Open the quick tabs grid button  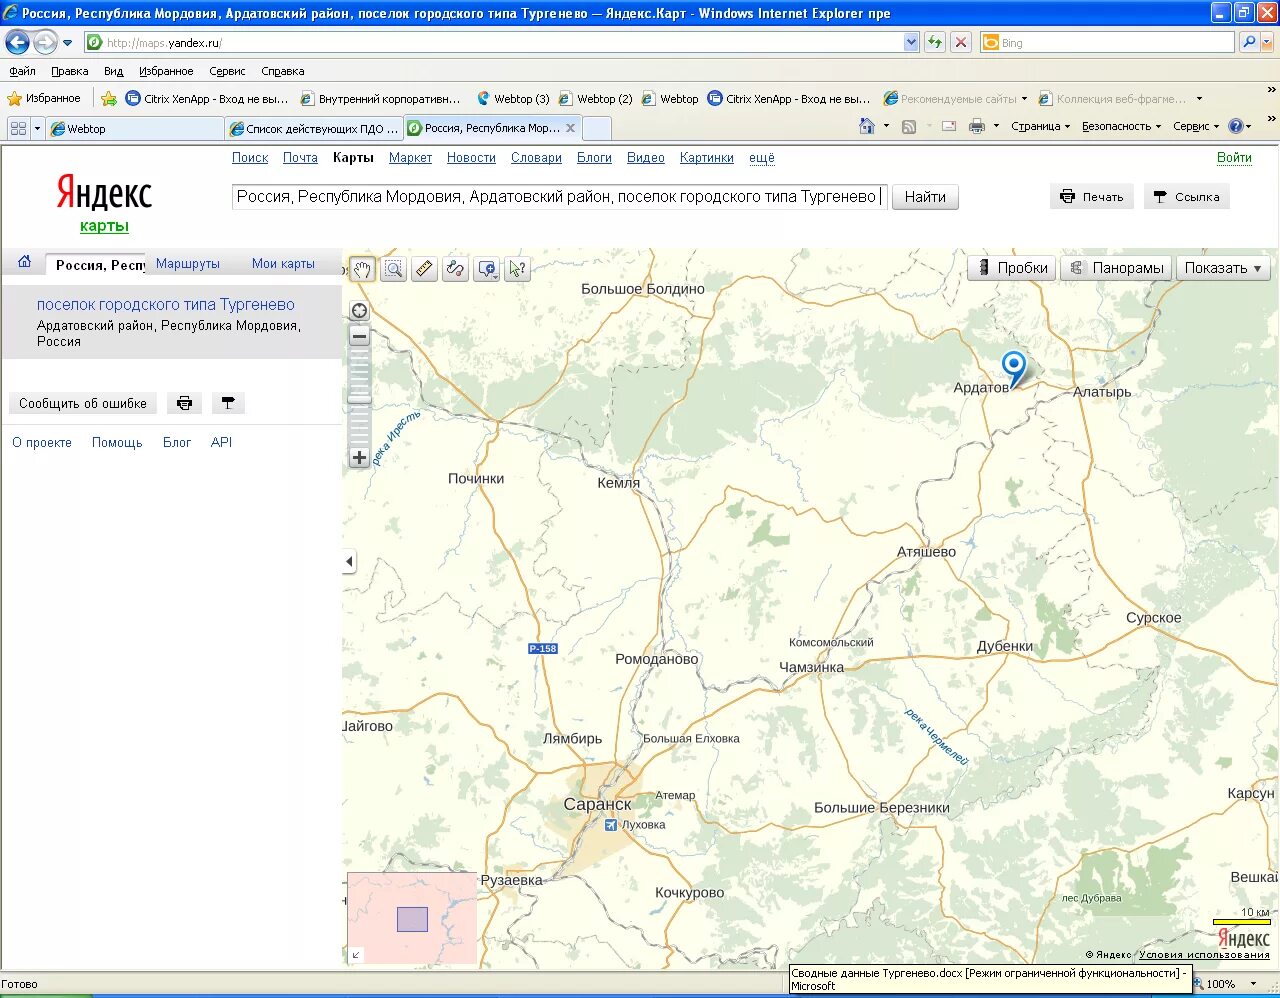tap(18, 128)
